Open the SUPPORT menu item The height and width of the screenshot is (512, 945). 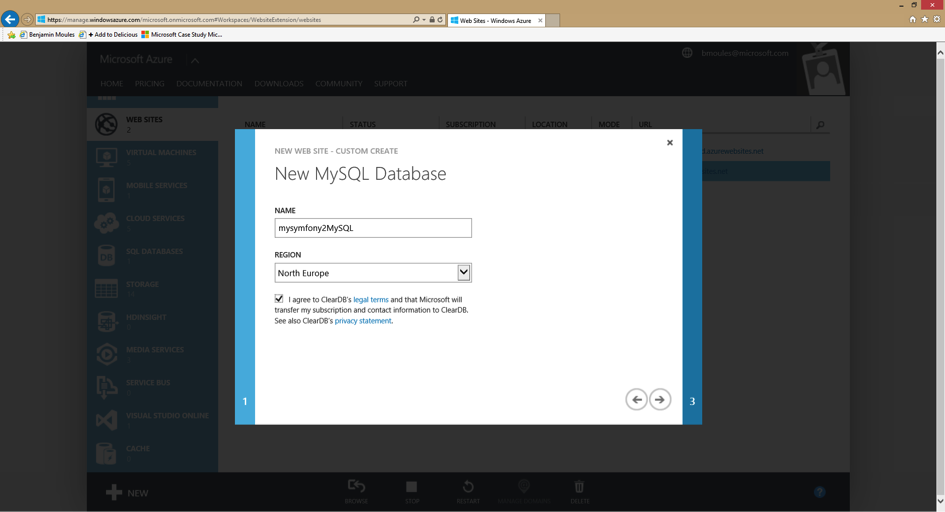pyautogui.click(x=391, y=84)
